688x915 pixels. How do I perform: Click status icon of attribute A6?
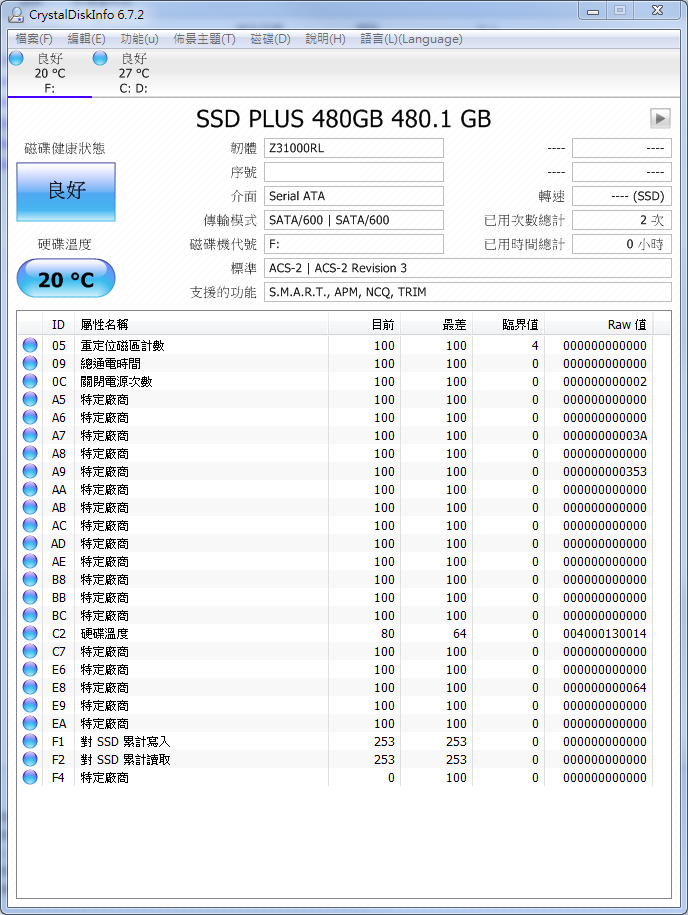[30, 418]
